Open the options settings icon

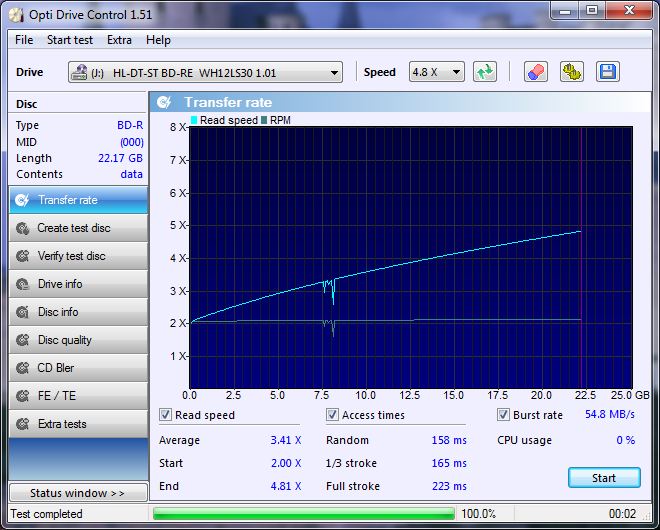(571, 72)
